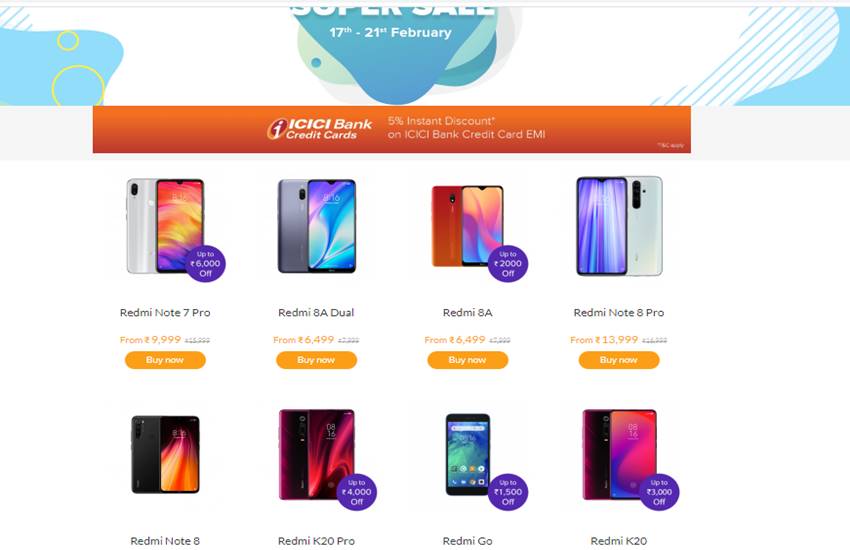Image resolution: width=850 pixels, height=550 pixels.
Task: Open the Redmi 8A phone image
Action: (x=467, y=226)
